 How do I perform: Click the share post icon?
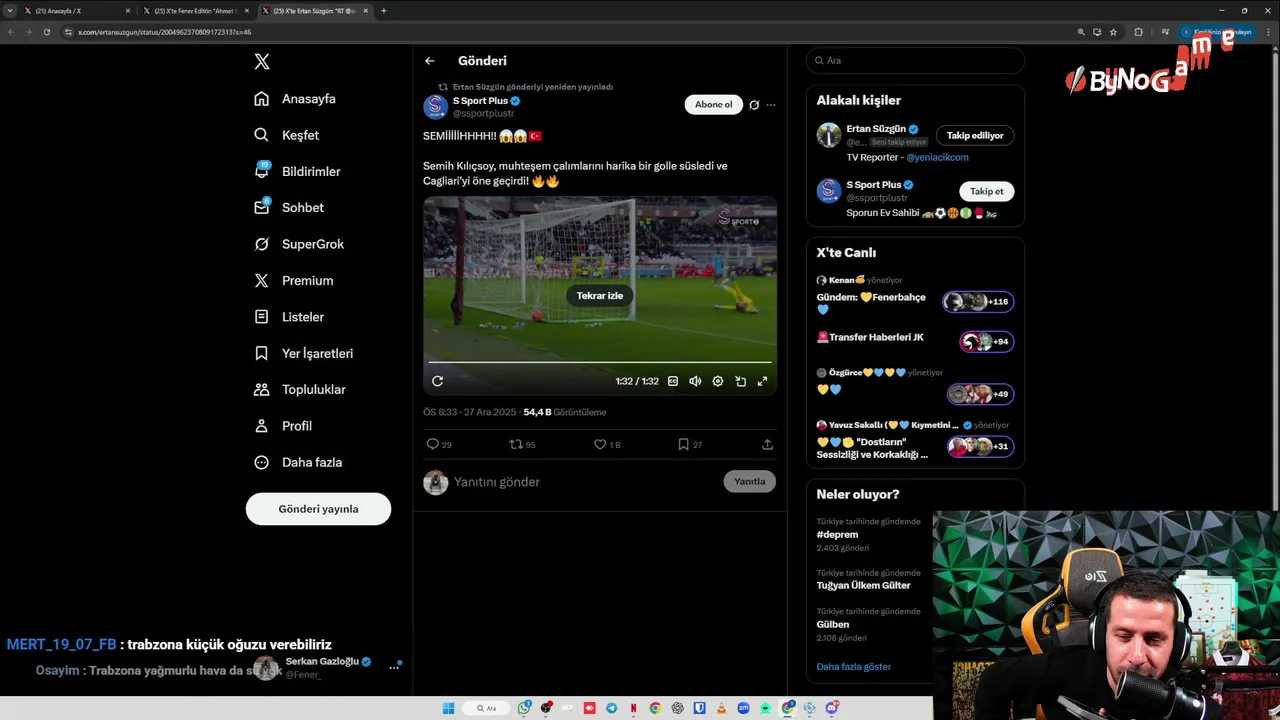767,444
